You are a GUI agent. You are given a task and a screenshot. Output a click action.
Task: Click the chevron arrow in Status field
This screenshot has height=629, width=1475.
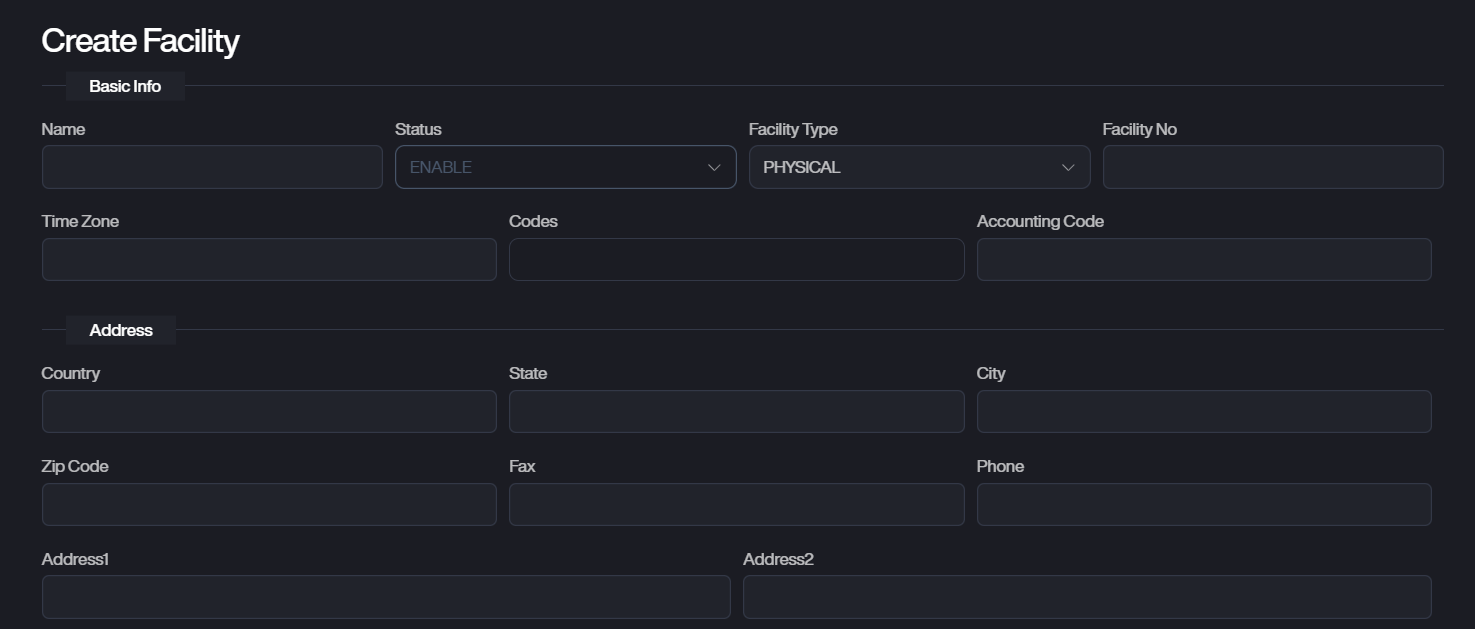click(714, 167)
